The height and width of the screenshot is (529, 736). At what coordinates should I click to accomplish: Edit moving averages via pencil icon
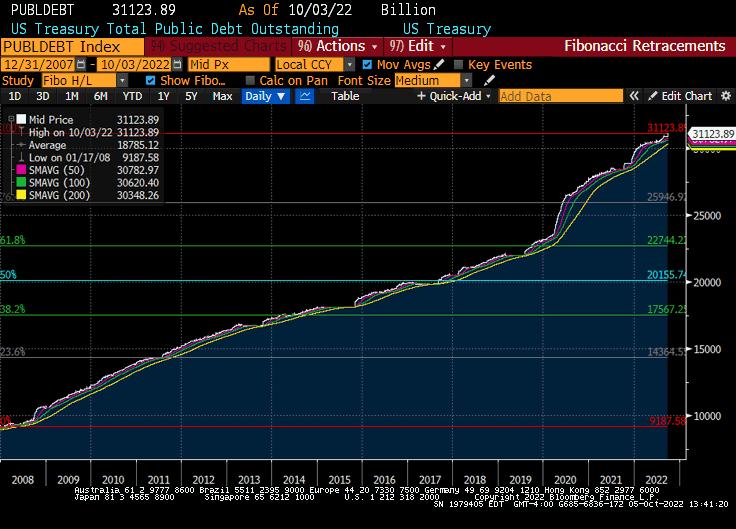point(439,64)
